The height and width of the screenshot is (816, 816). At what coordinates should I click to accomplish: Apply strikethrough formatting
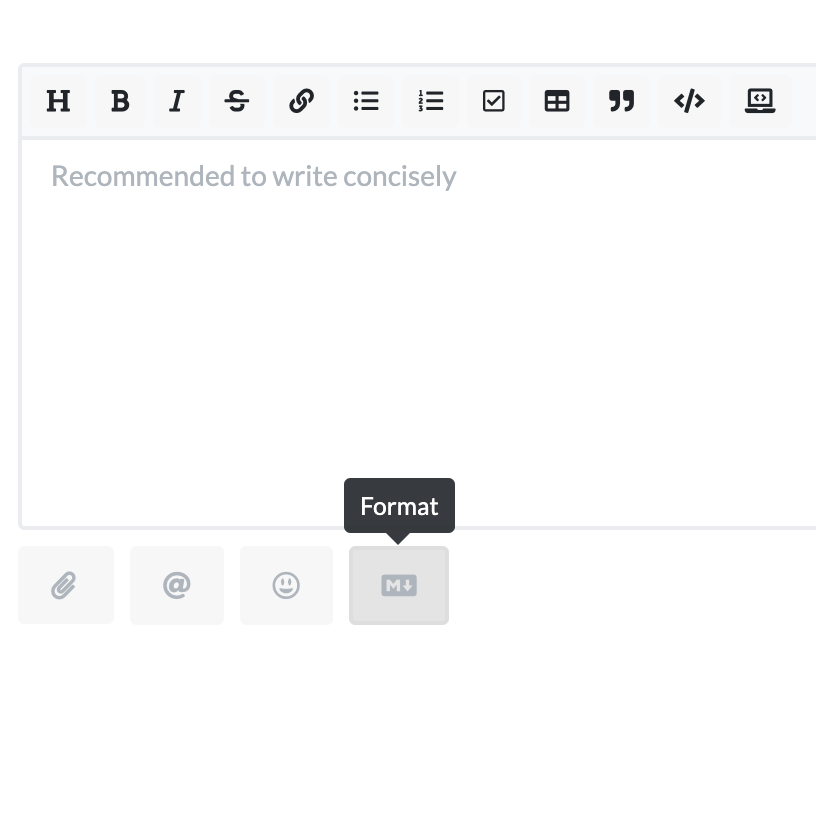click(237, 101)
